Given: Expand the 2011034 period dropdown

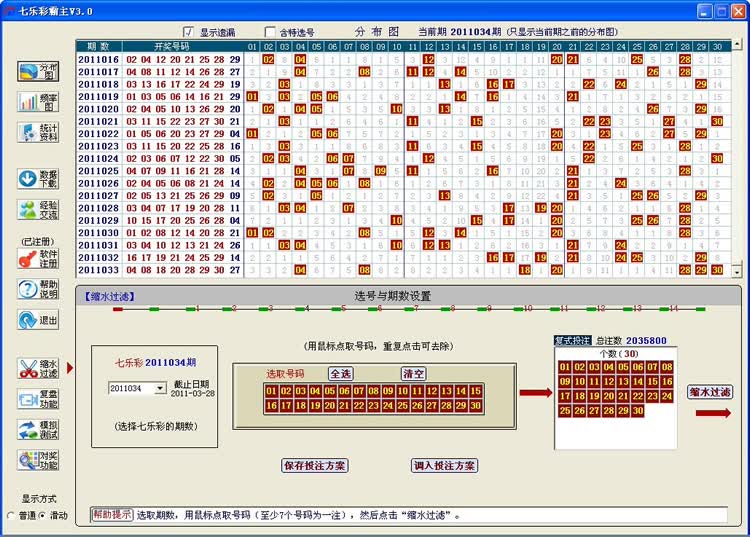Looking at the screenshot, I should click(161, 388).
